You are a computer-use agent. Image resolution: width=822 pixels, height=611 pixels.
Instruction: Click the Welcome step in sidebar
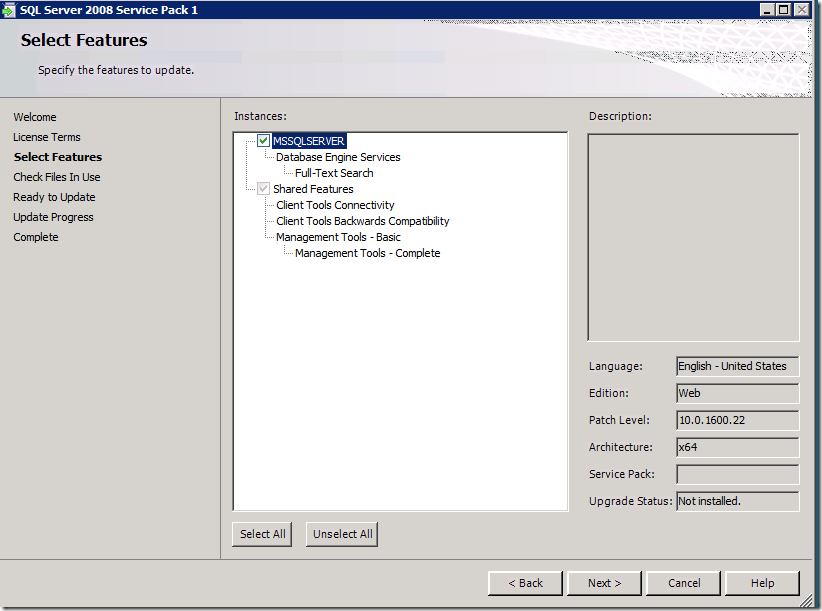35,117
